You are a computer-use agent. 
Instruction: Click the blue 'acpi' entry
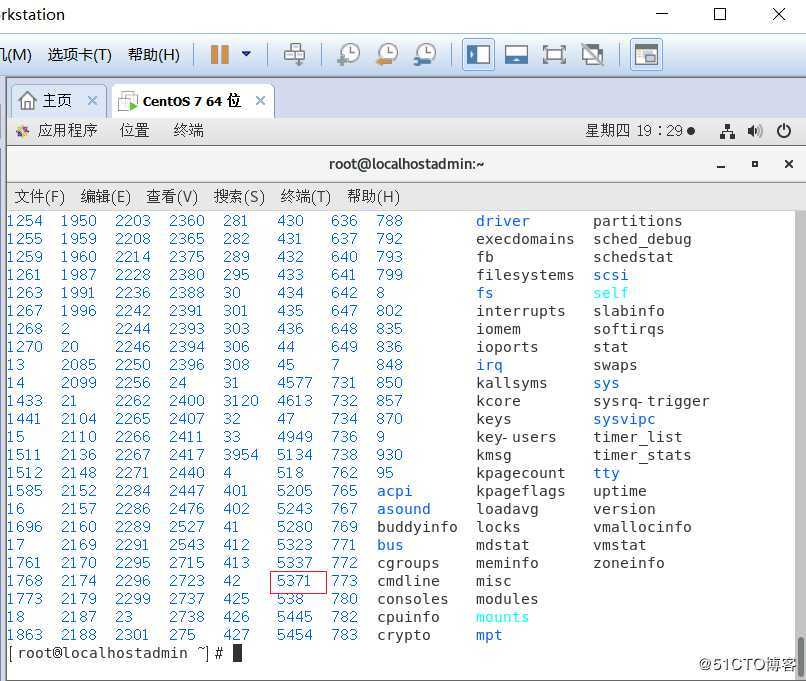click(x=394, y=491)
